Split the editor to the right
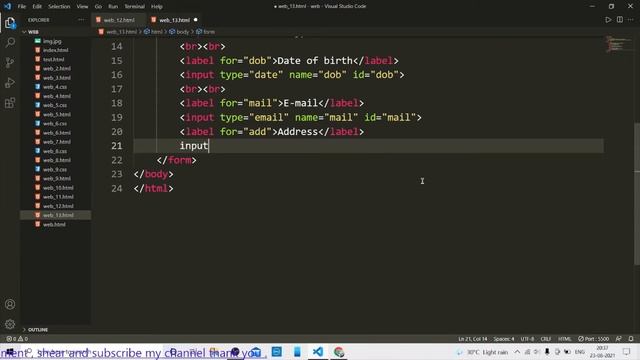This screenshot has width=640, height=360. (x=620, y=20)
